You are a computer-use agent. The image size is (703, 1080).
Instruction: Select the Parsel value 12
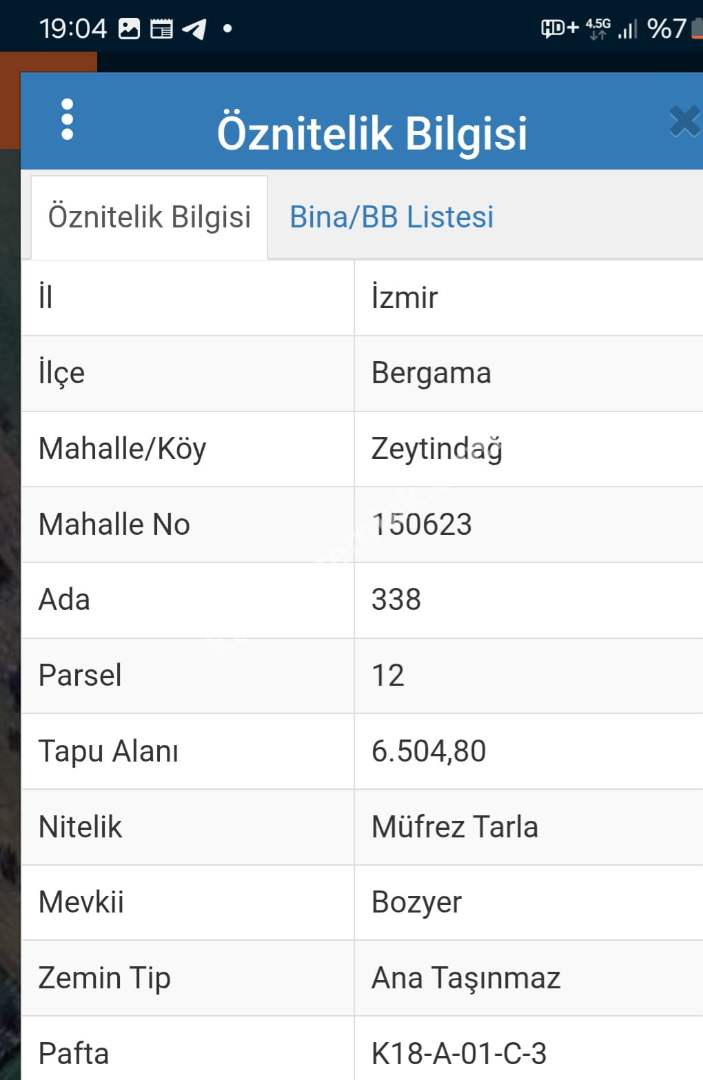[x=388, y=675]
